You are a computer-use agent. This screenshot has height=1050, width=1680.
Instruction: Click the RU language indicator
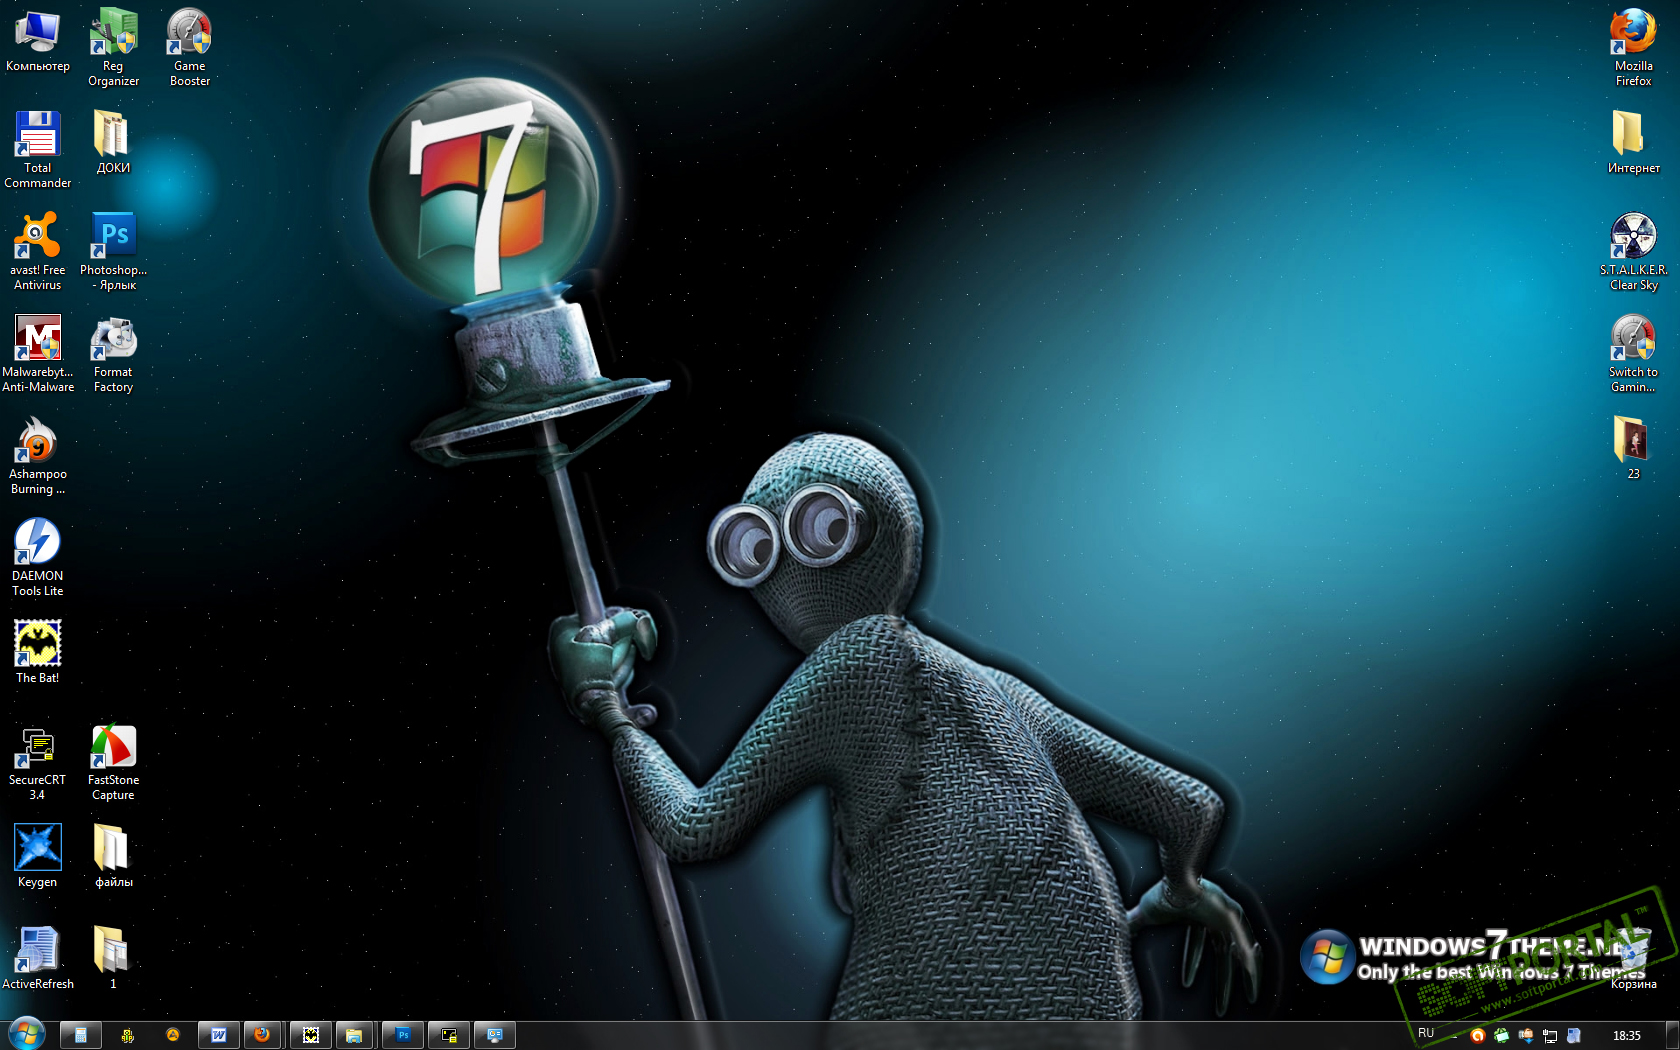[x=1426, y=1033]
